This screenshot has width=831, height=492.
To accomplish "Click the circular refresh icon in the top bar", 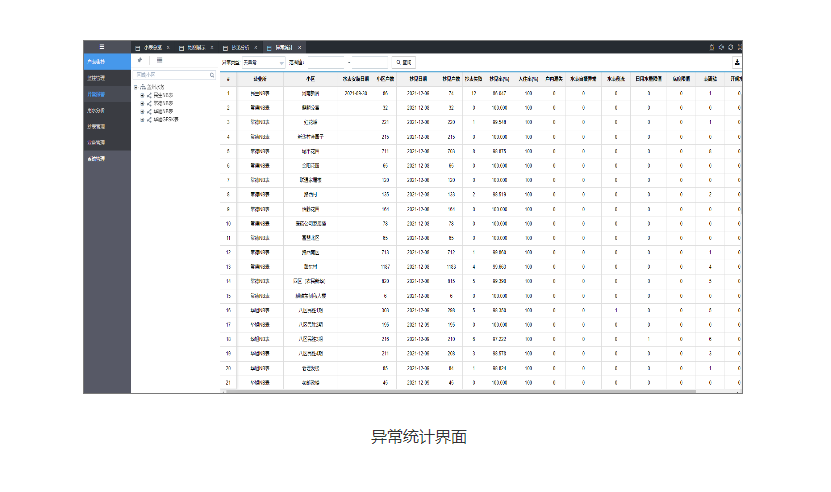I will pyautogui.click(x=730, y=47).
